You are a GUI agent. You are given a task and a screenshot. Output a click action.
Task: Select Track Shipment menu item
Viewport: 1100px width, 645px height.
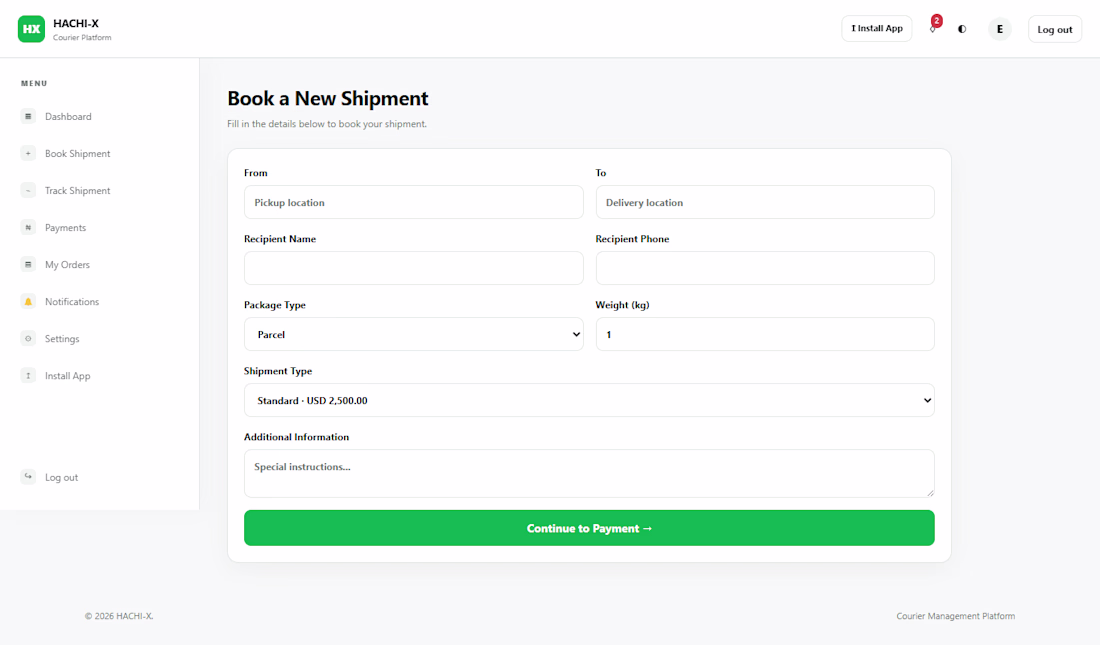pyautogui.click(x=77, y=191)
